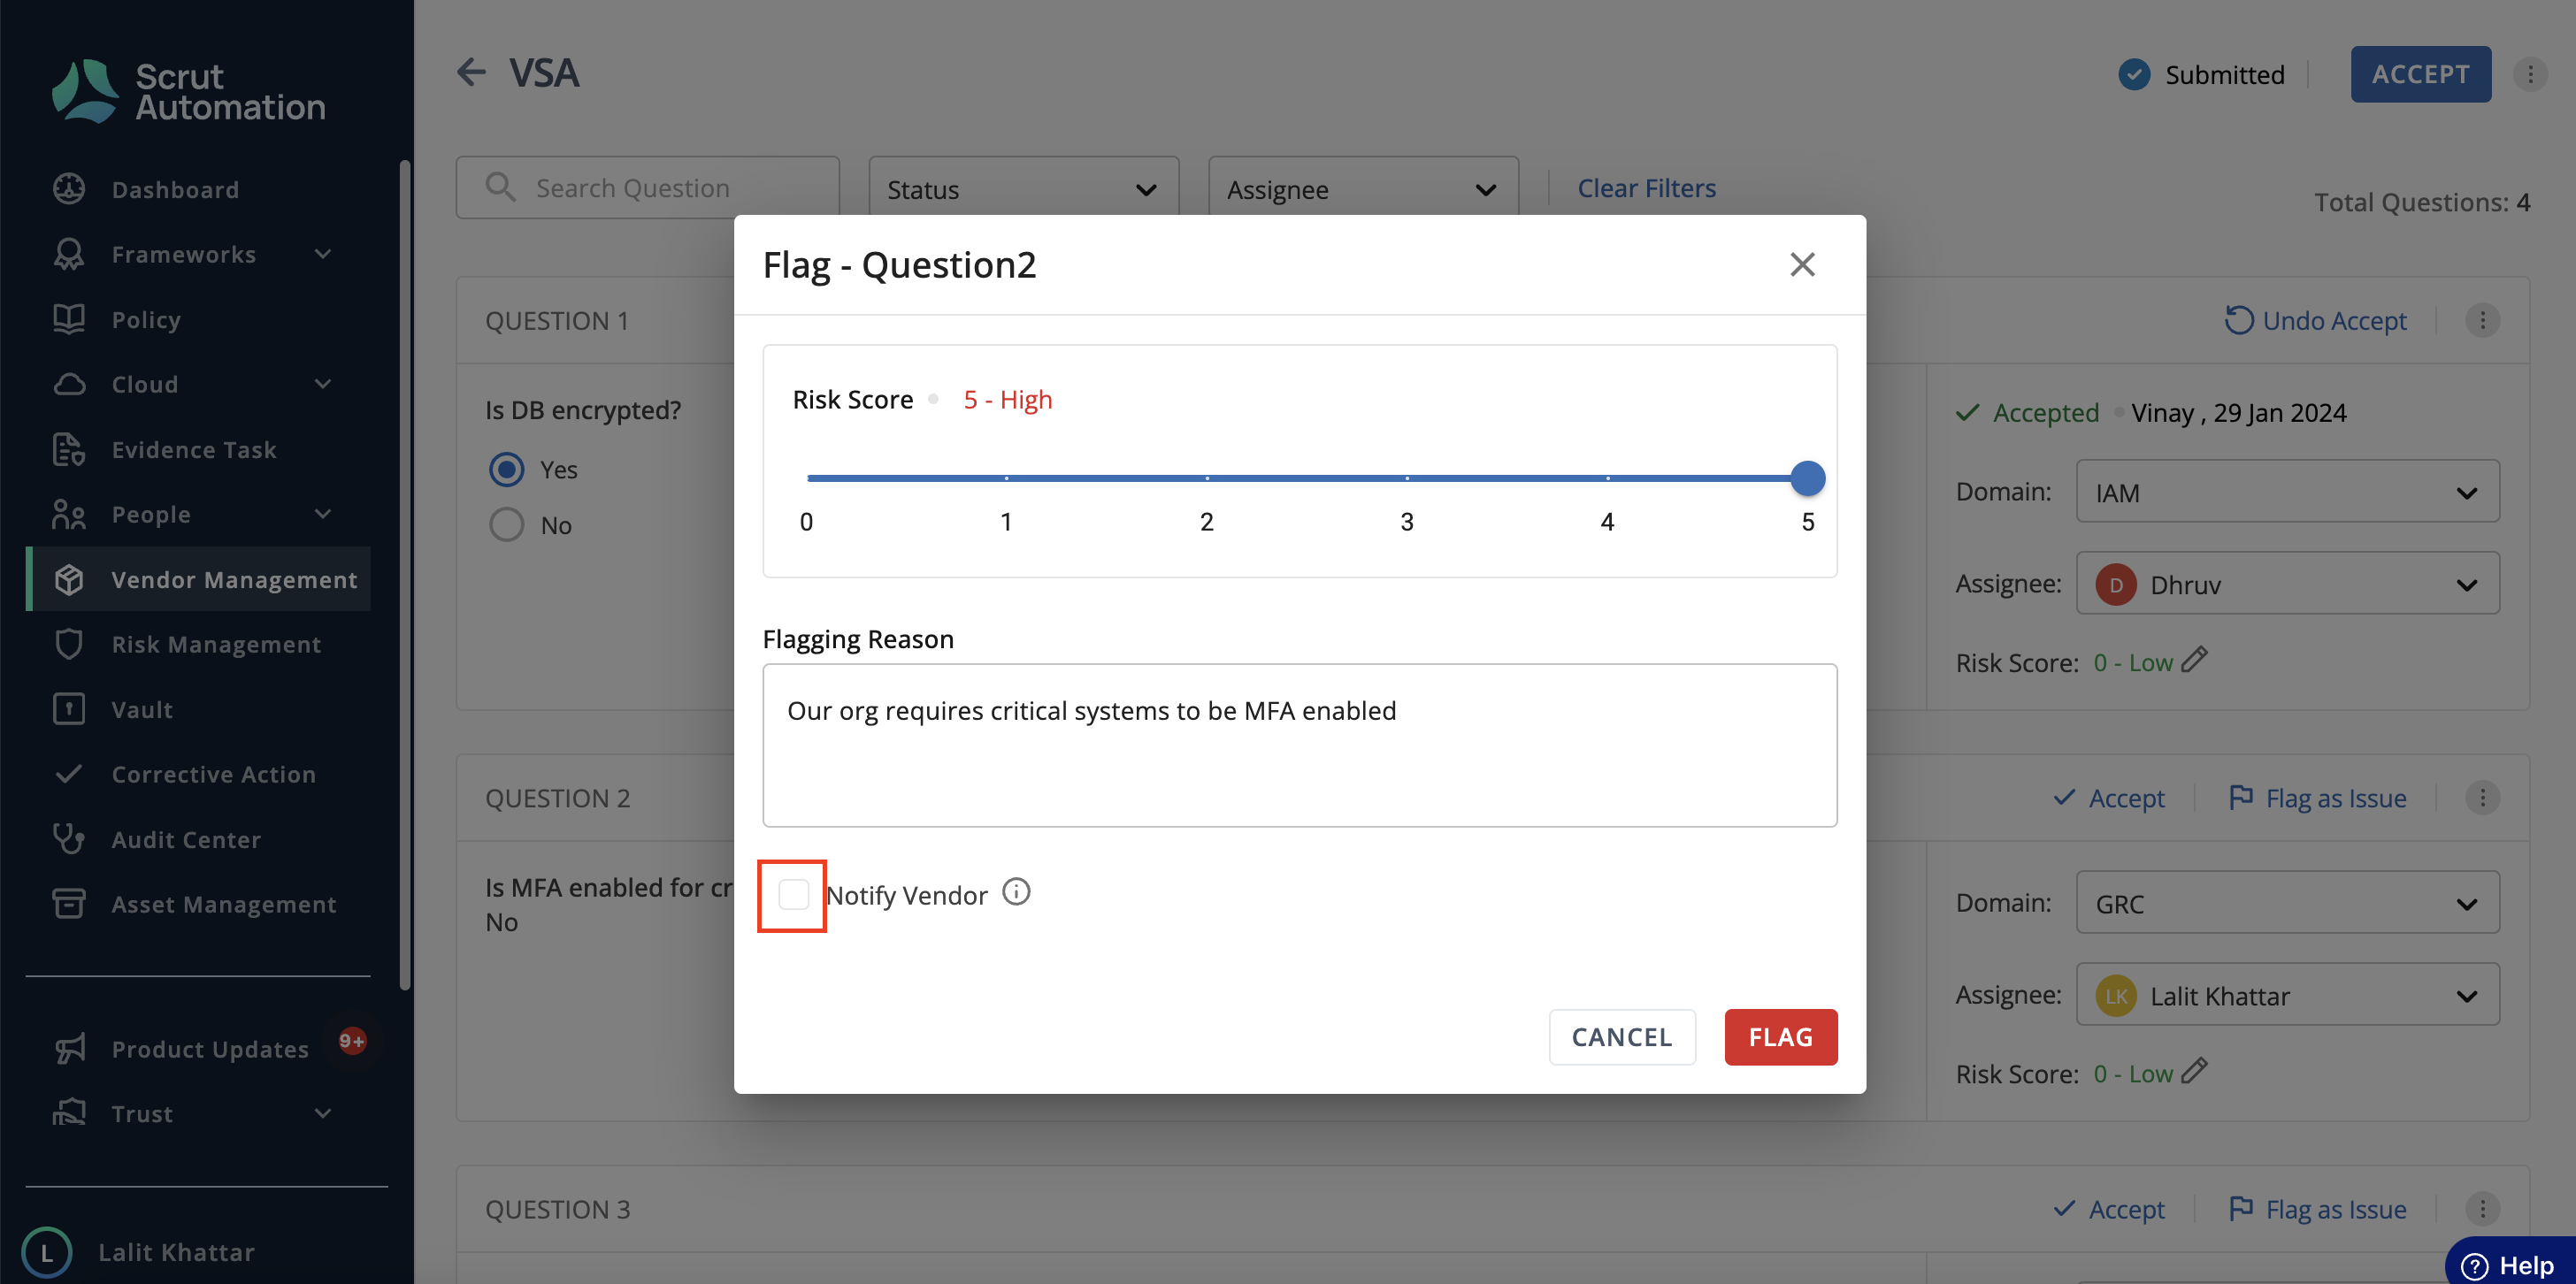This screenshot has height=1284, width=2576.
Task: Set risk score slider to 3
Action: pos(1407,478)
